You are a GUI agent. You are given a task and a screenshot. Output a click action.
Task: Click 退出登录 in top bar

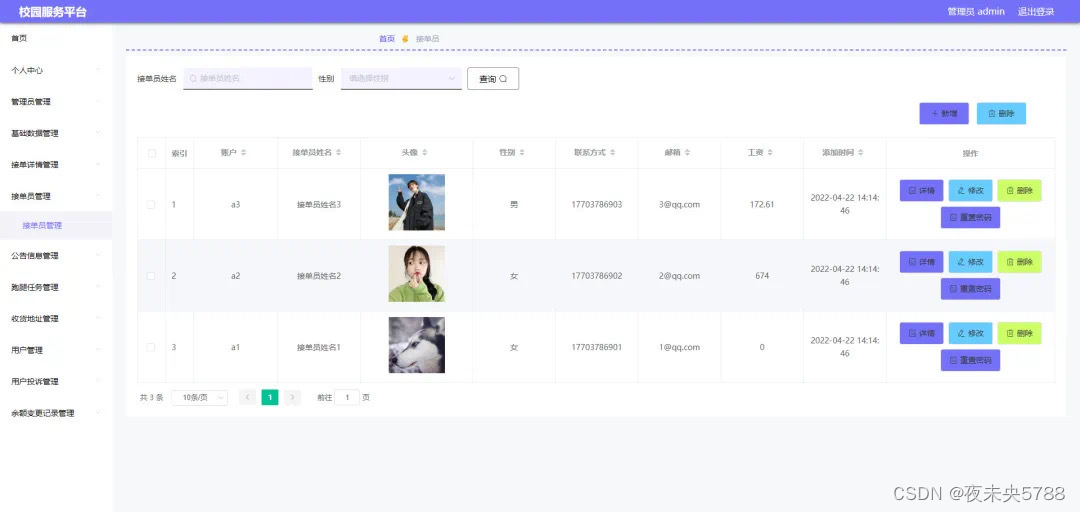[1036, 12]
